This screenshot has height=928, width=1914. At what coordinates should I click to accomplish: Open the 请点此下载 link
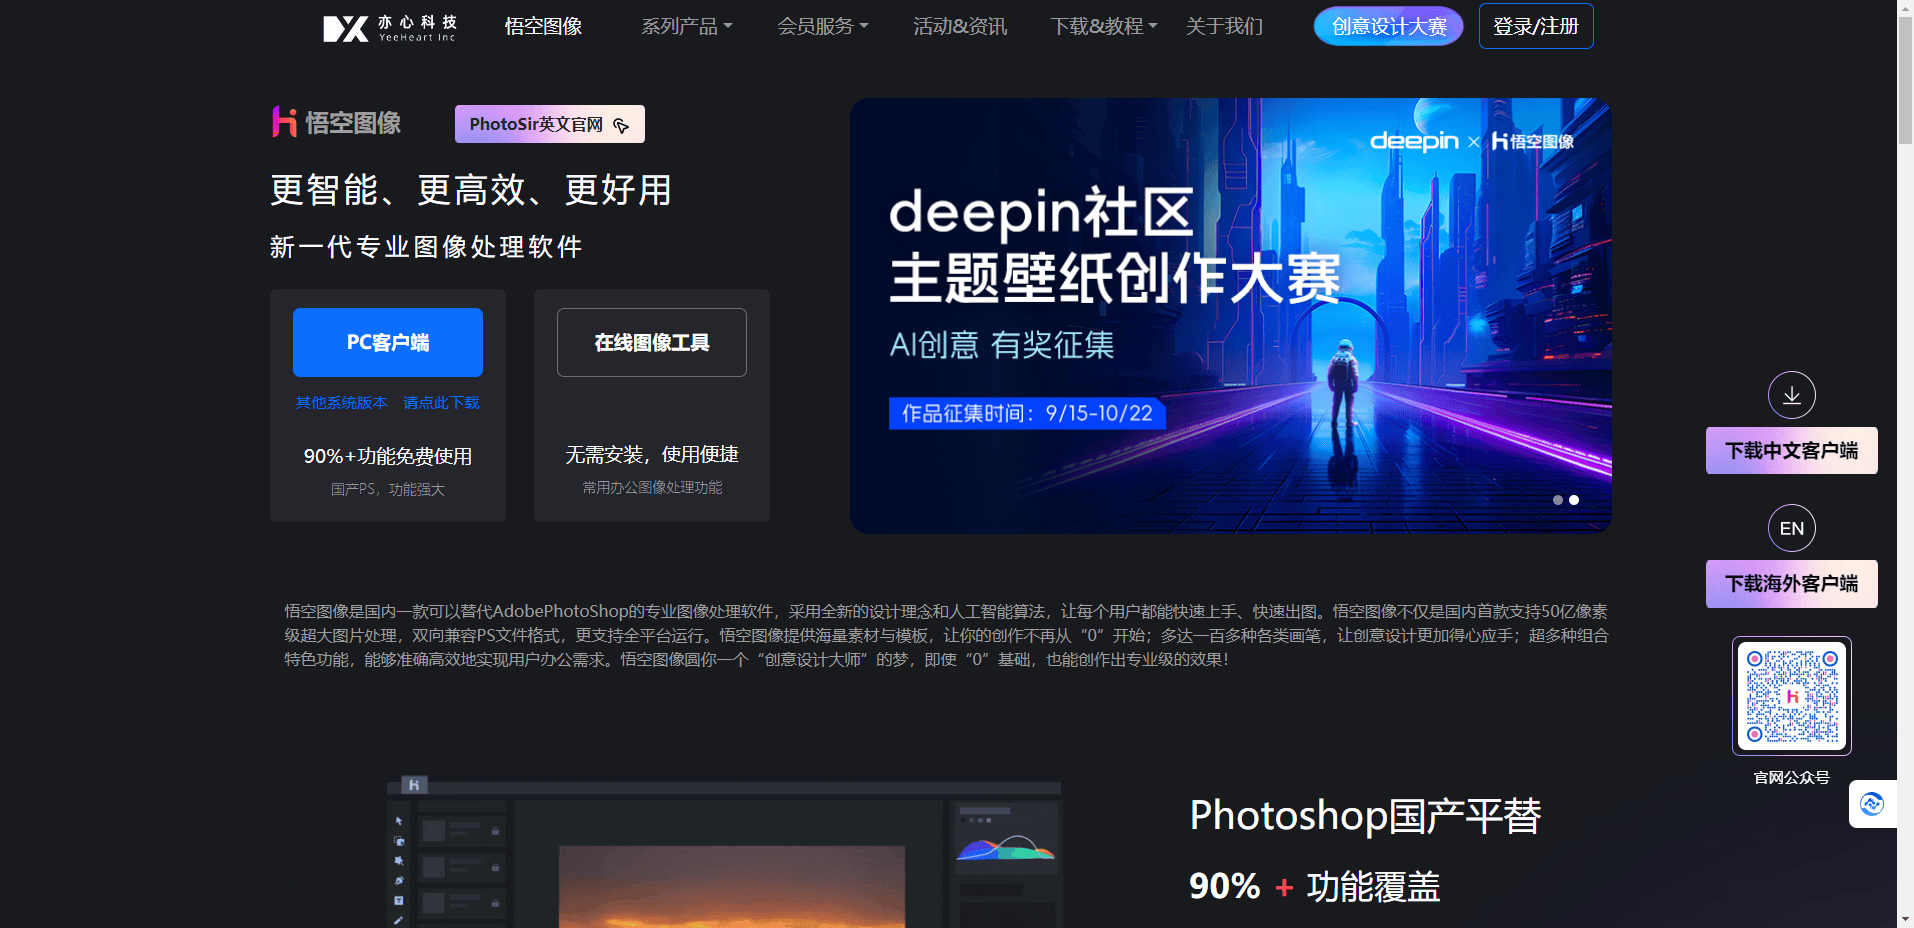[441, 403]
